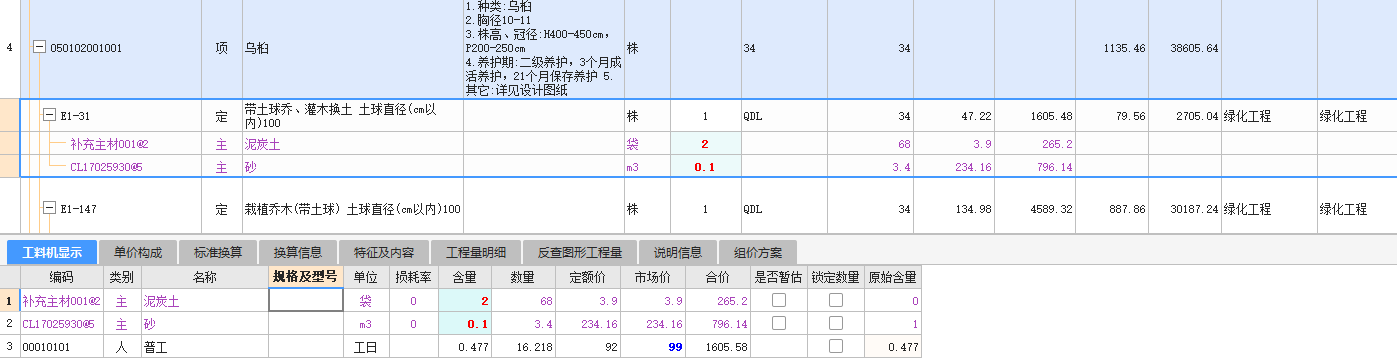Click the 栽植乔木(带土球) name cell
Screen dimensions: 1397x360
pos(352,209)
